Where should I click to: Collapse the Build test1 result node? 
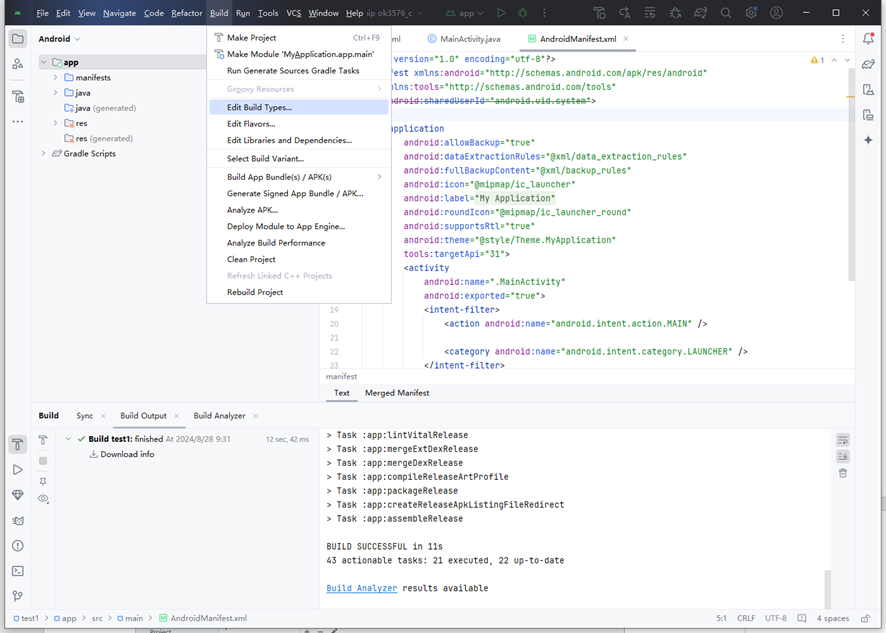[x=68, y=439]
